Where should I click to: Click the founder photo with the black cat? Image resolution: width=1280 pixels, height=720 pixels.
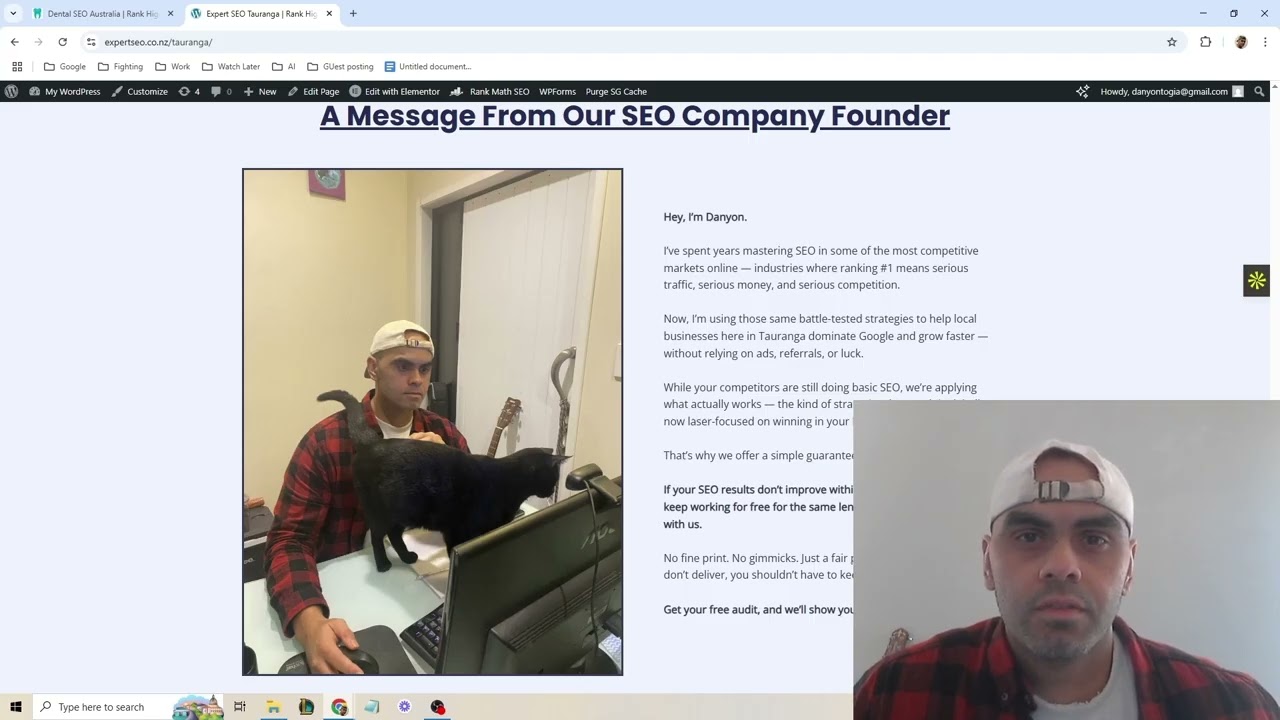432,422
